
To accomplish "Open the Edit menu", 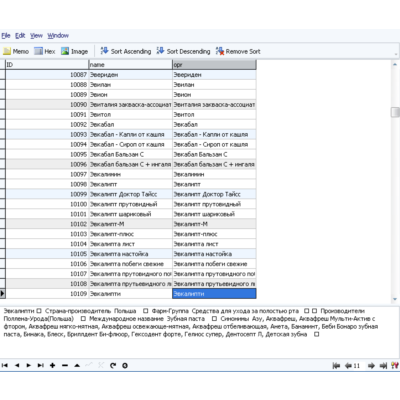I will point(20,35).
